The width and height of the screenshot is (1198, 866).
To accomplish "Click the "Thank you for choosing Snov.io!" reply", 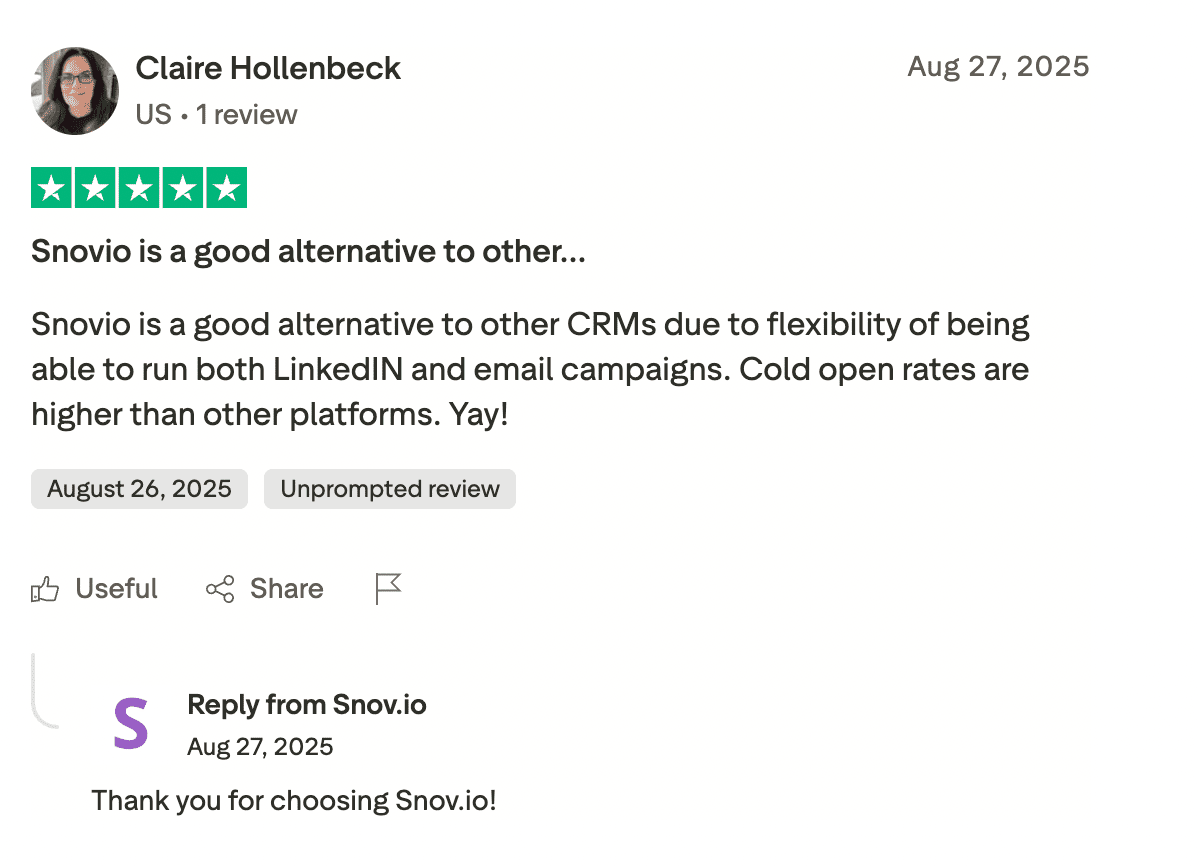I will point(294,801).
